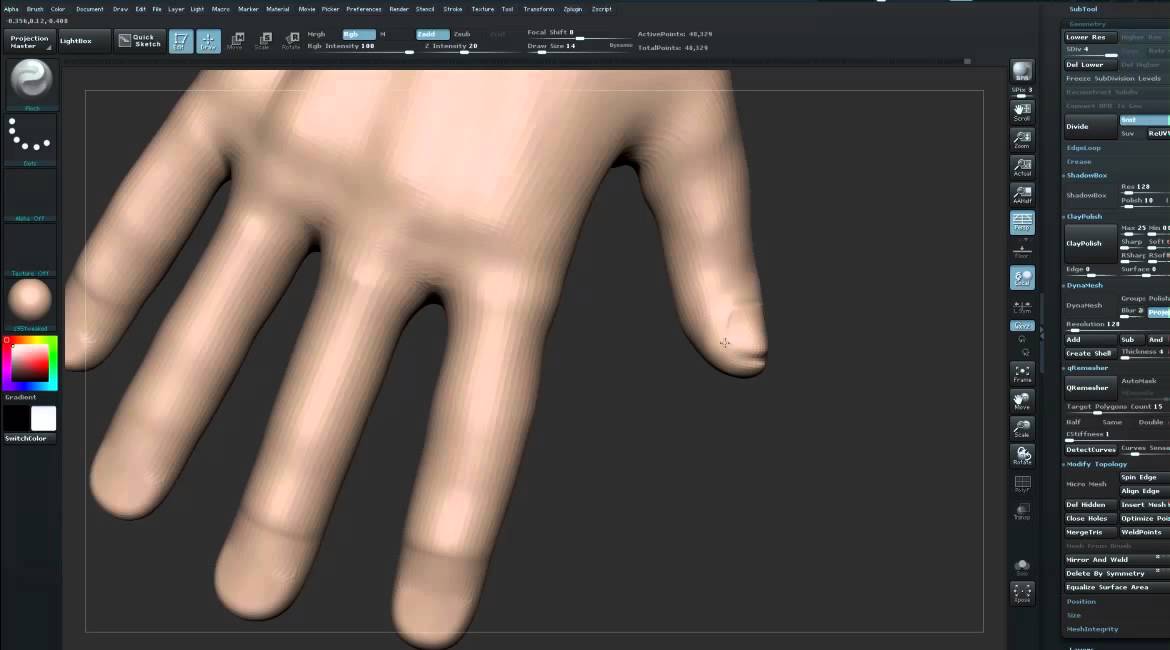
Task: Open the Preferences menu
Action: coord(363,9)
